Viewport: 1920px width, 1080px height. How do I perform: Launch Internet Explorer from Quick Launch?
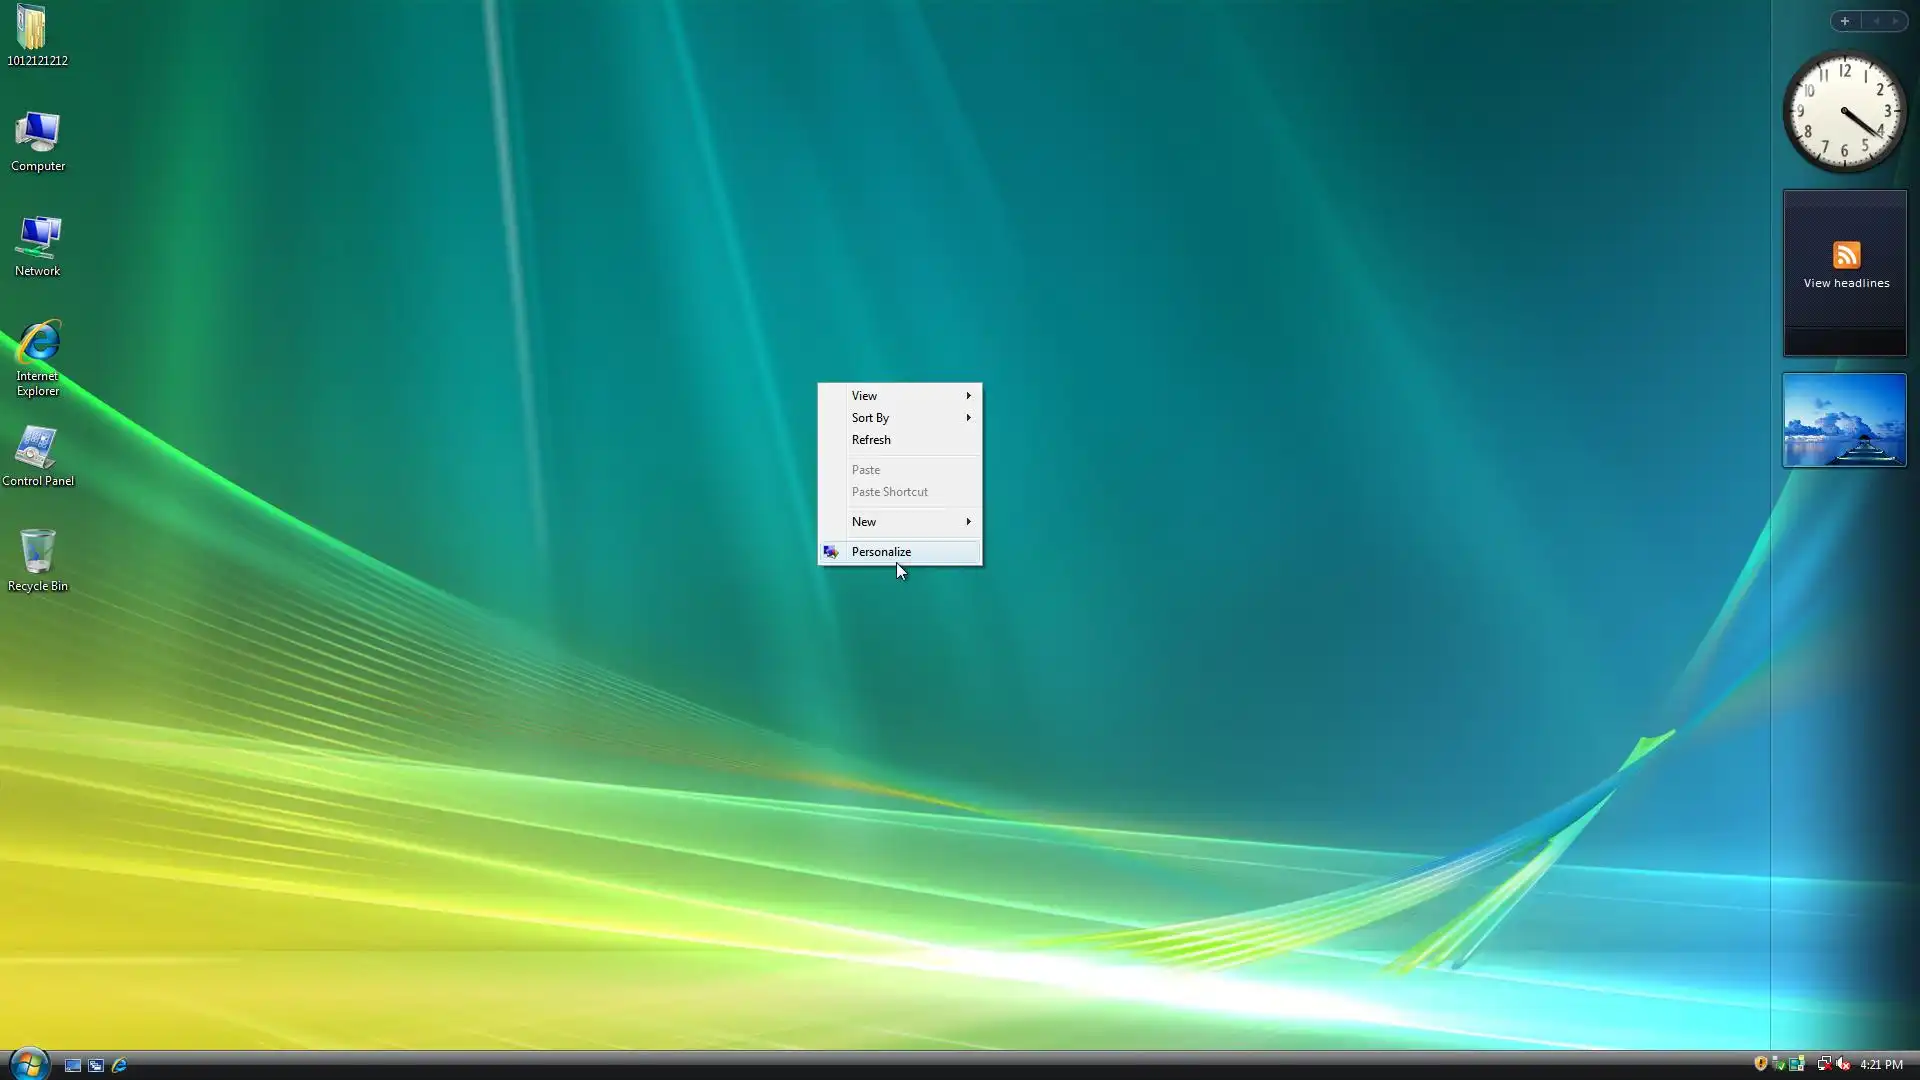tap(119, 1065)
